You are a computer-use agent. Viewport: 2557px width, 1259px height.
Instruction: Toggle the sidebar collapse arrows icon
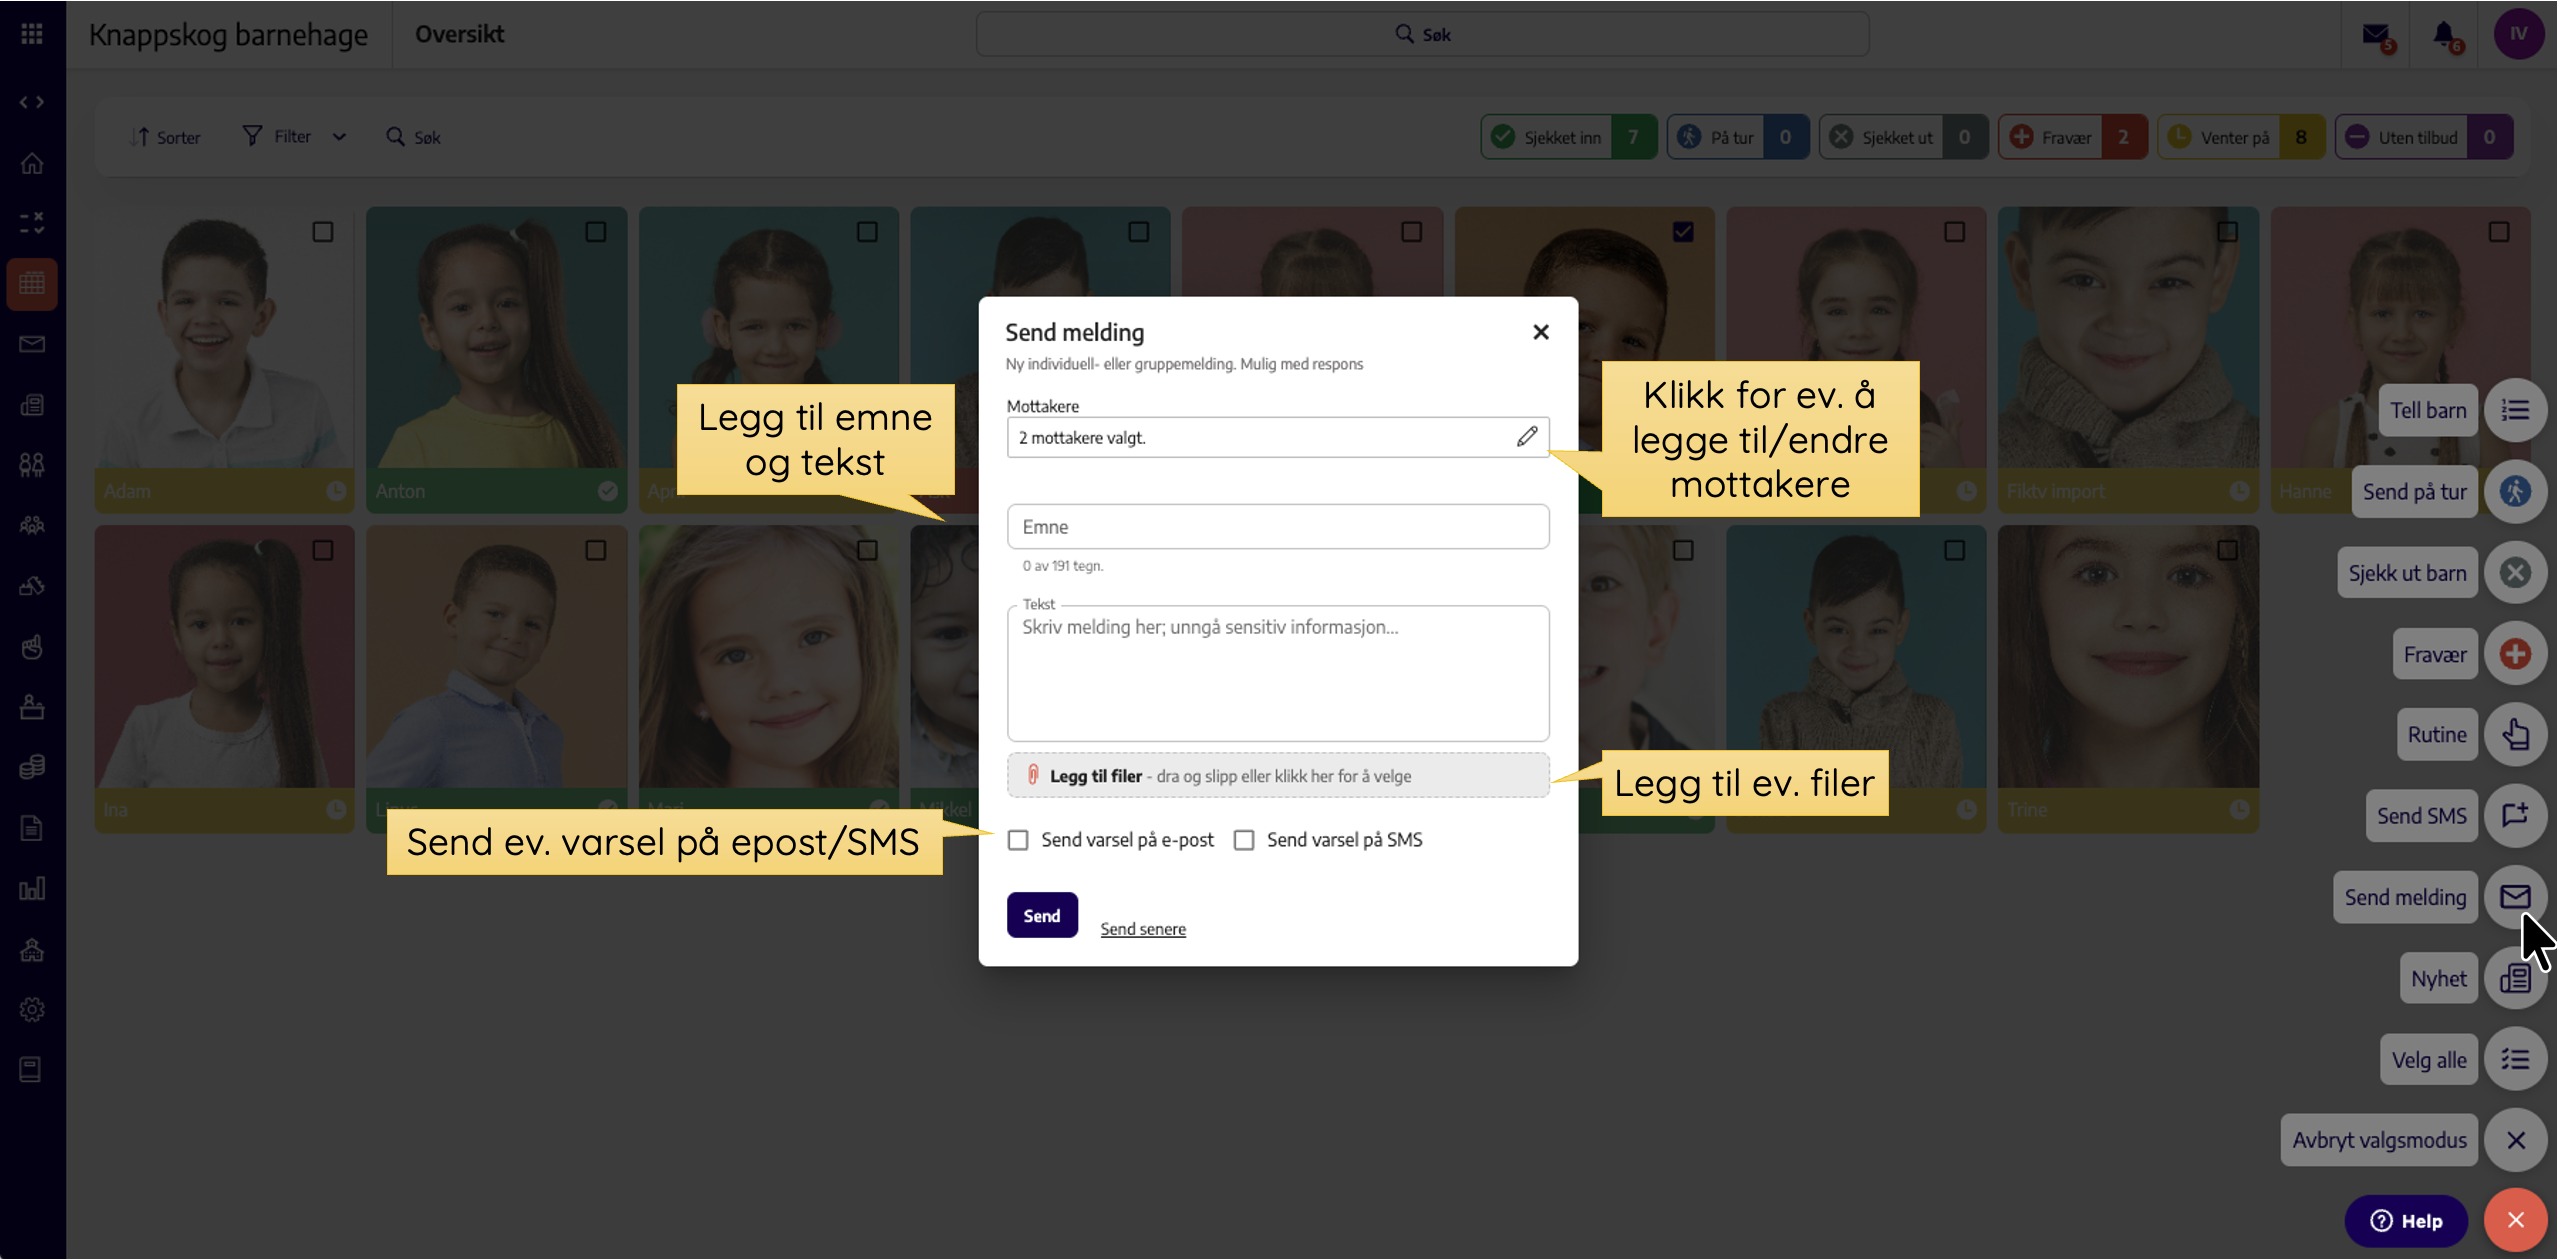tap(32, 102)
